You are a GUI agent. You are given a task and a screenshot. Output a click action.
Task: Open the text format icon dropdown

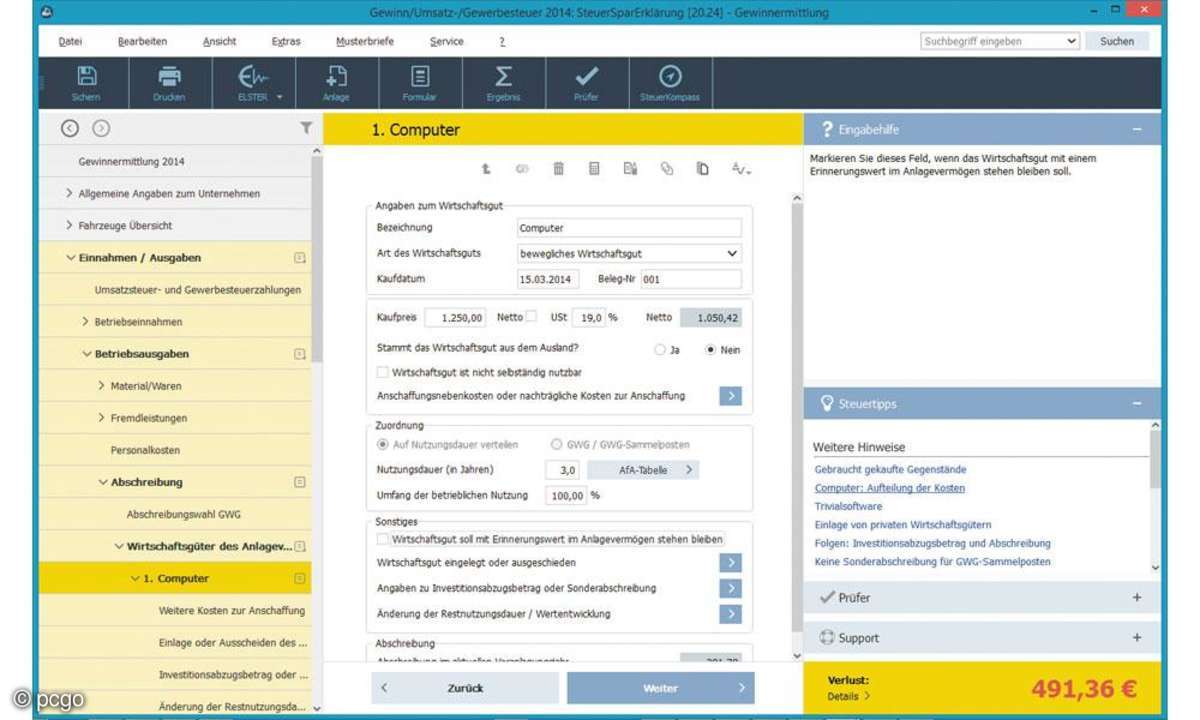(x=740, y=169)
